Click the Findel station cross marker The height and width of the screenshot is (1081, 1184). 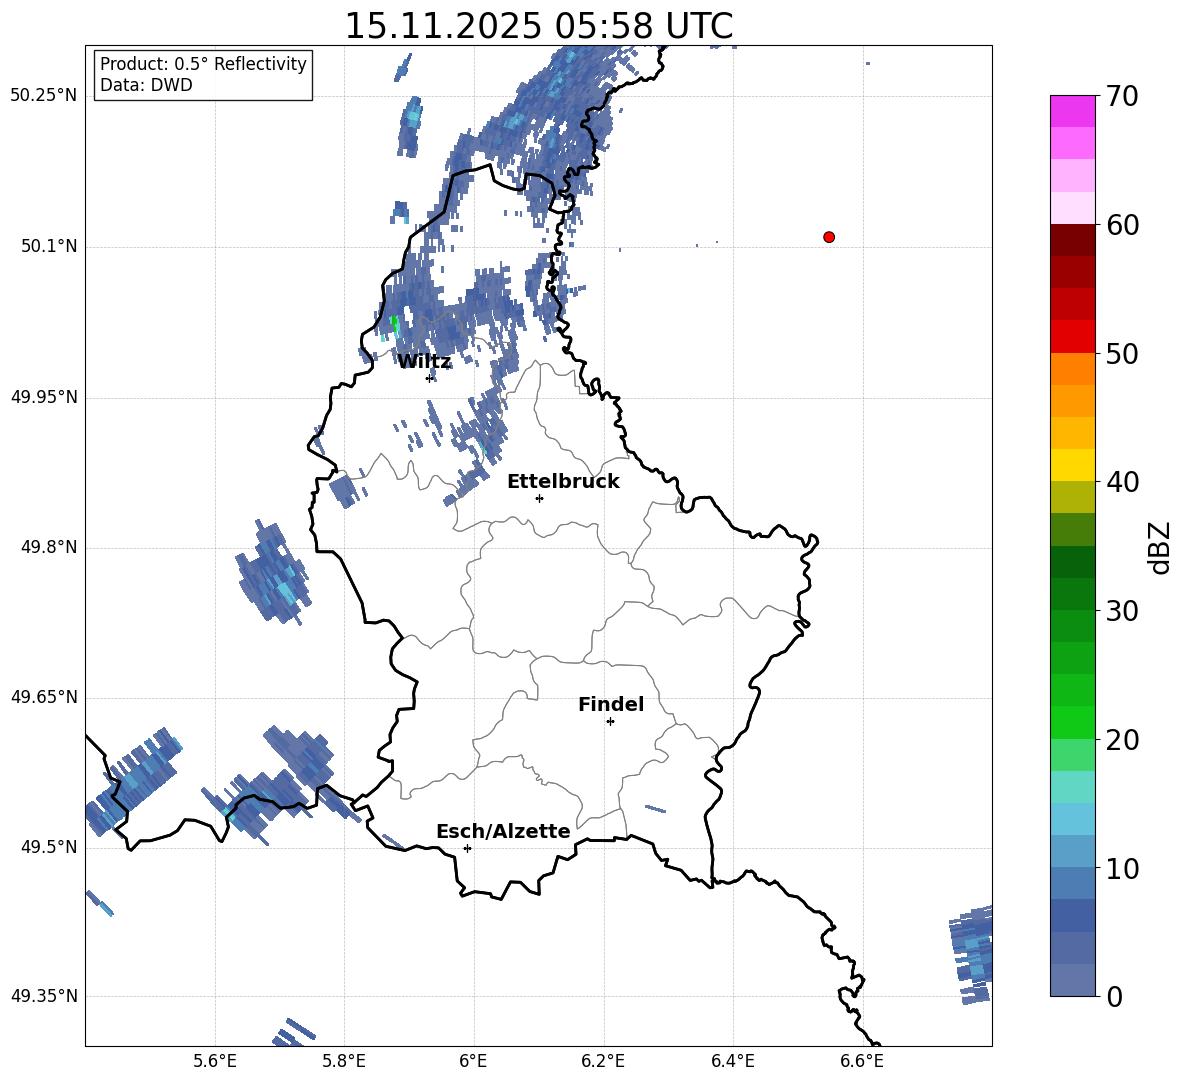610,722
